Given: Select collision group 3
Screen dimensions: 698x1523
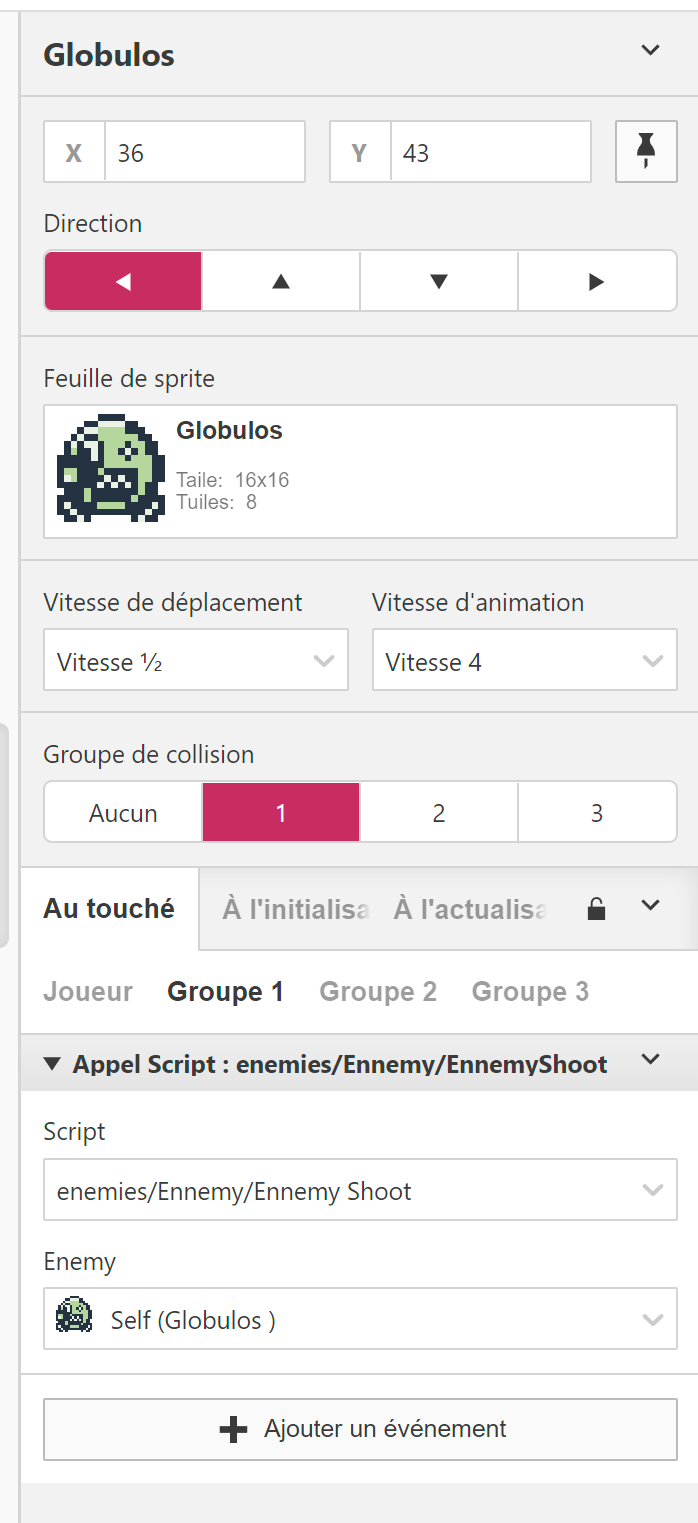Looking at the screenshot, I should [596, 813].
